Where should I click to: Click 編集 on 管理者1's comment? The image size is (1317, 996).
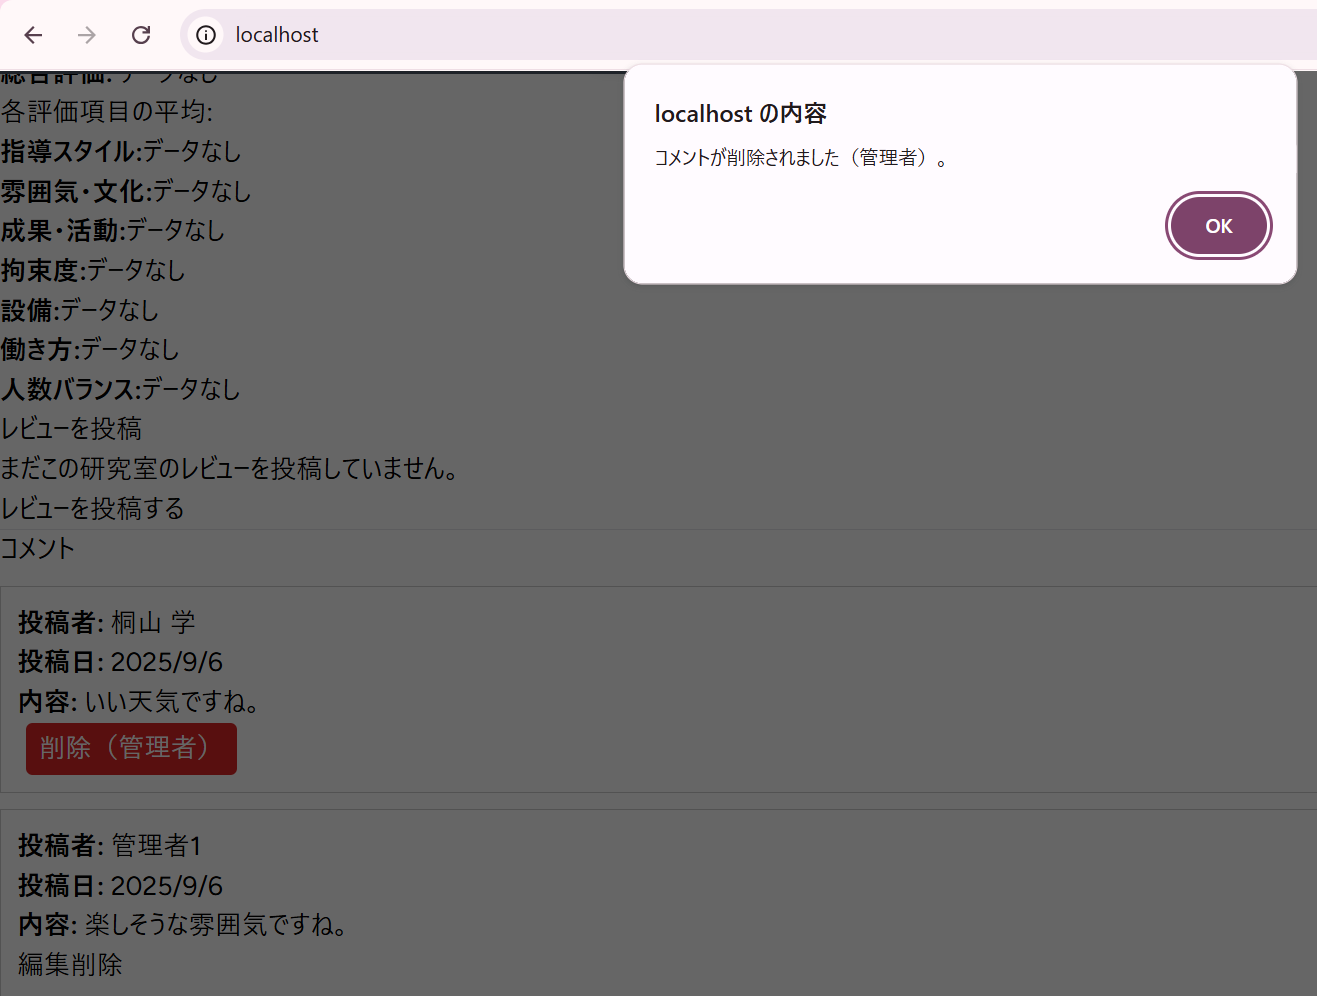[x=44, y=964]
